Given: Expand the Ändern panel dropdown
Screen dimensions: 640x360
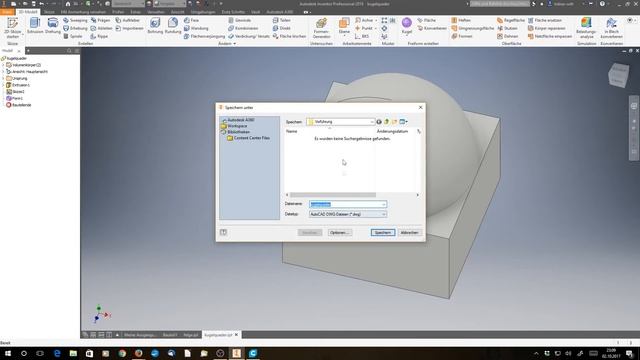Looking at the screenshot, I should [x=234, y=44].
